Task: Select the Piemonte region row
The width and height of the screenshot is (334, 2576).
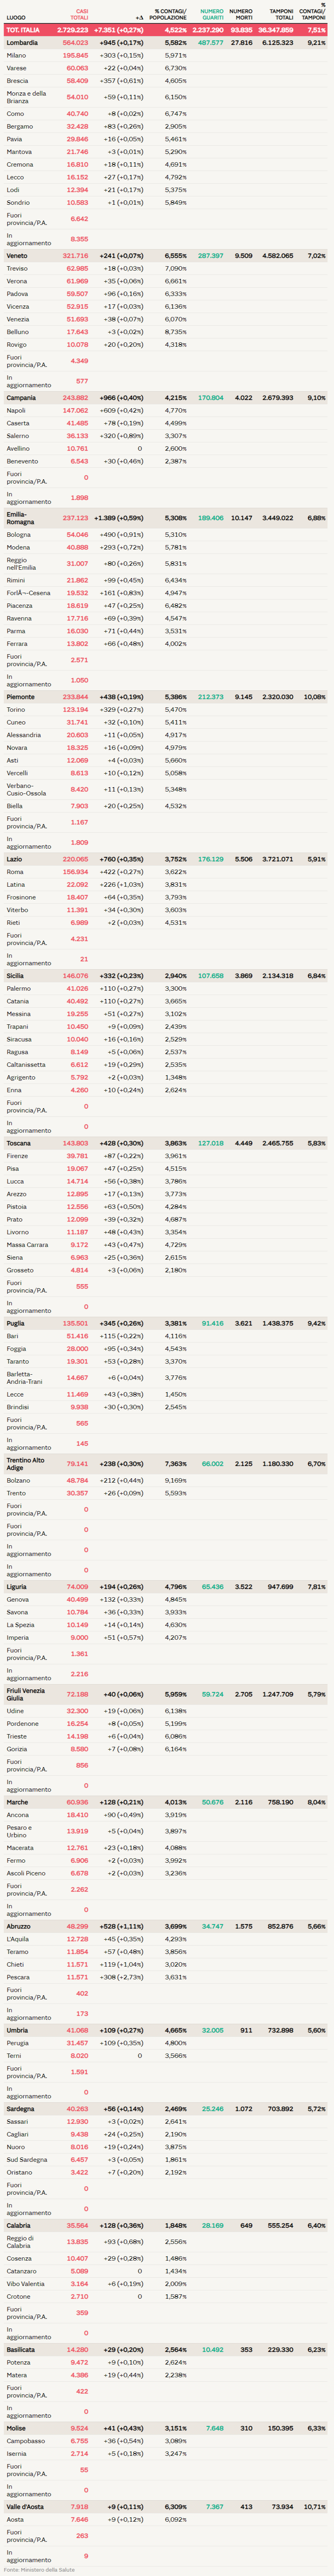Action: click(20, 697)
